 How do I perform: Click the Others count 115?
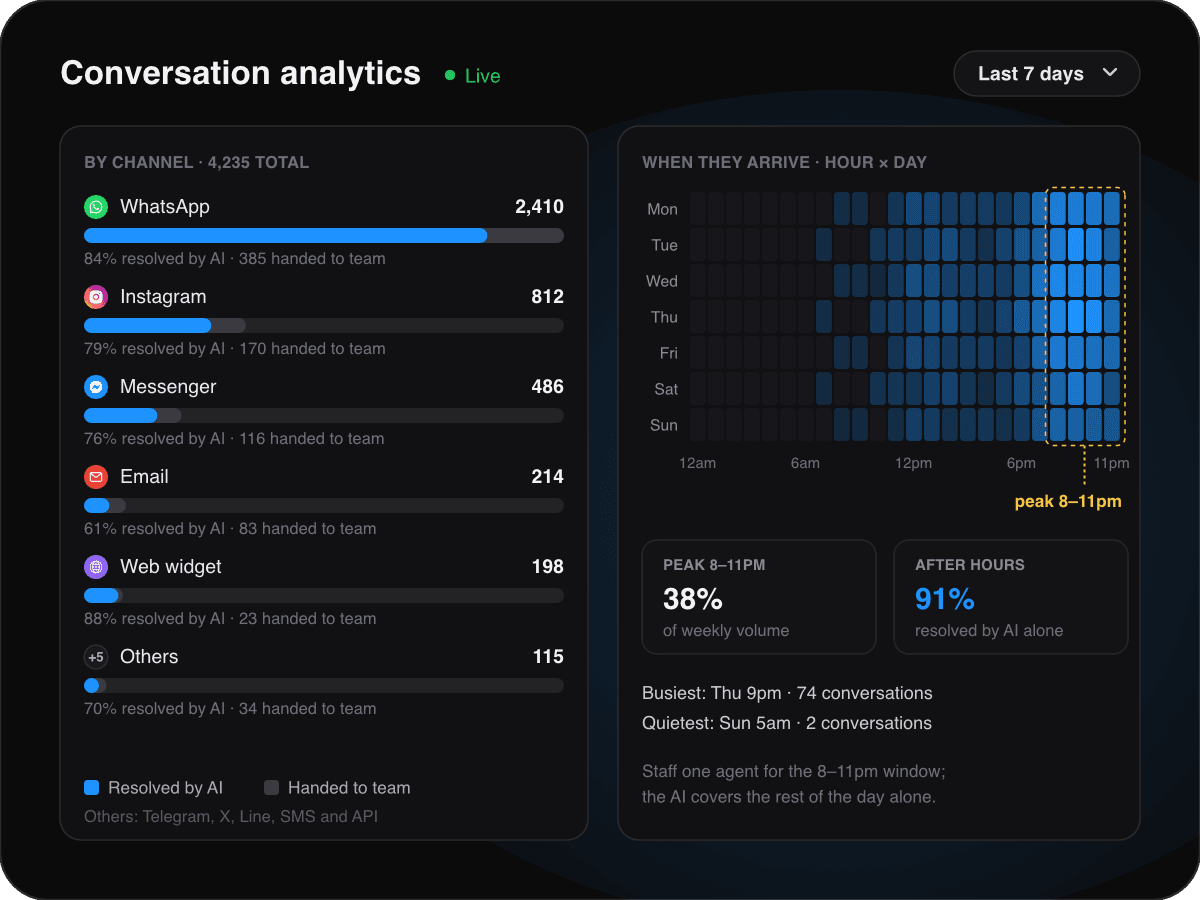[x=549, y=657]
